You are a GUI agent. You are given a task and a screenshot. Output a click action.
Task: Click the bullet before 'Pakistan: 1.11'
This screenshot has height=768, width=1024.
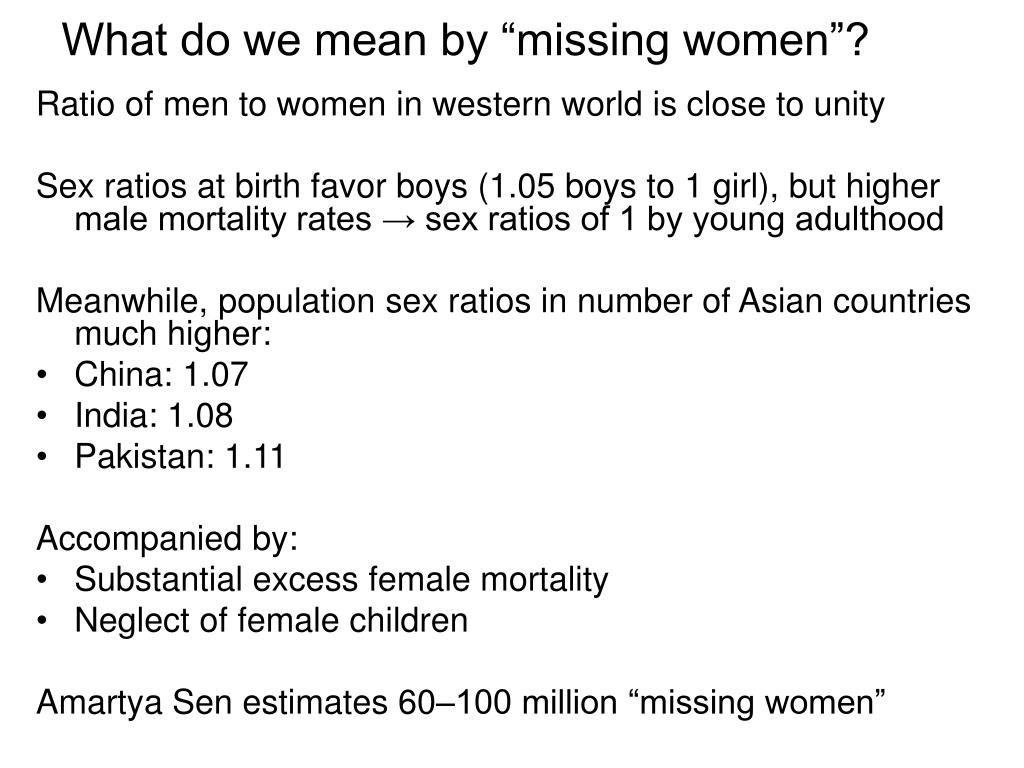click(42, 457)
